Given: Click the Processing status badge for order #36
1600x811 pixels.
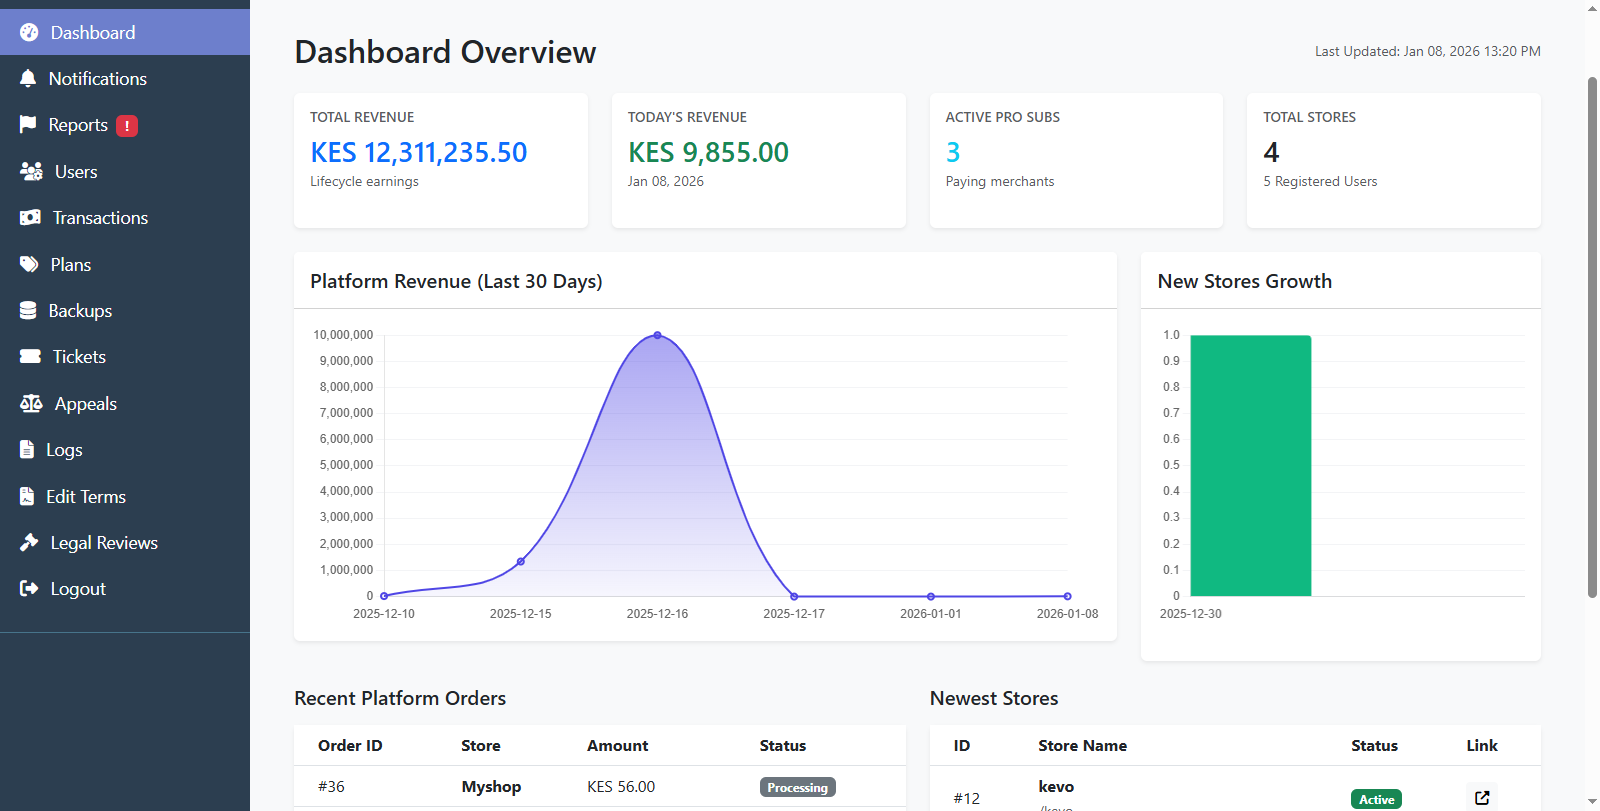Looking at the screenshot, I should pos(797,788).
